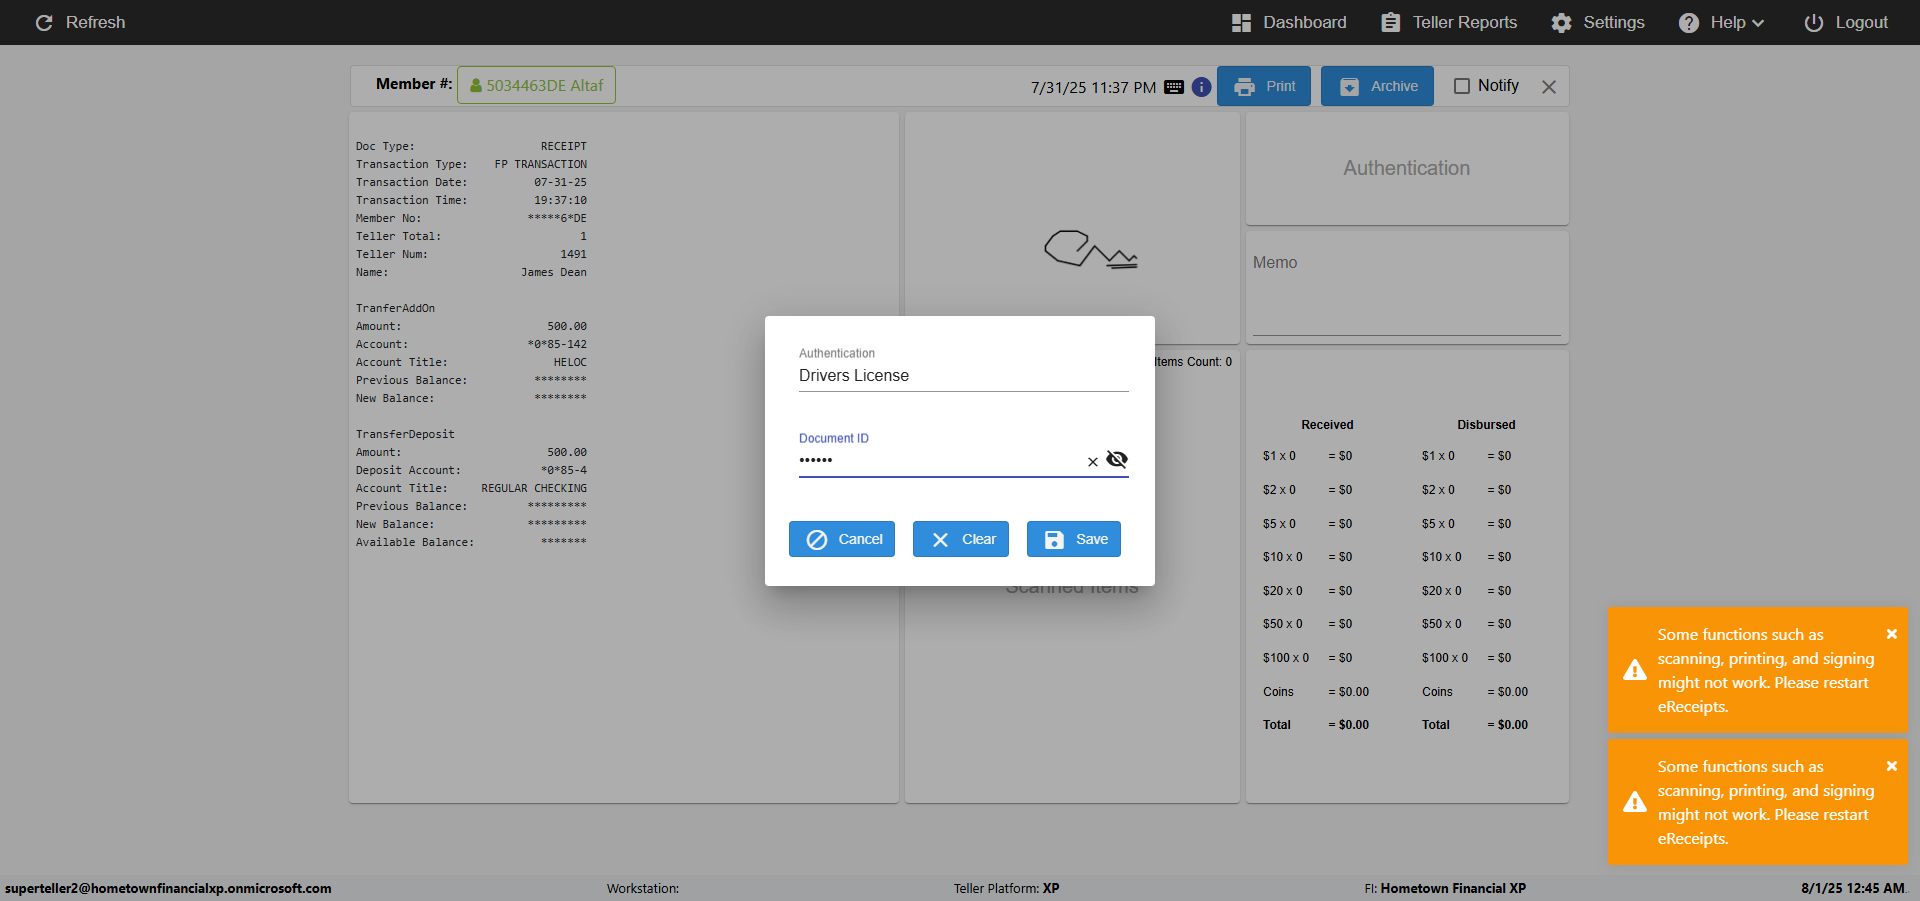
Task: Enable the Notify checkbox
Action: 1462,86
